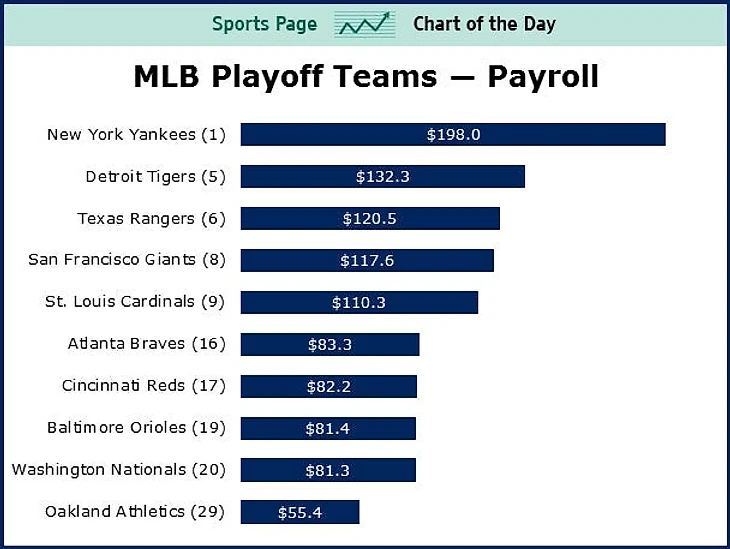Select the Atlanta Braves $83.3 bar
Image resolution: width=730 pixels, height=549 pixels.
coord(330,345)
